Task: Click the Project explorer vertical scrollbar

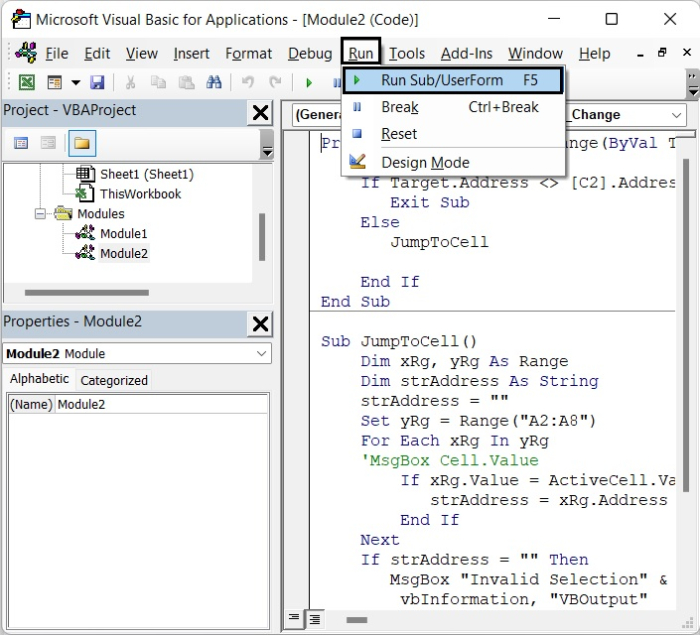Action: [x=262, y=235]
